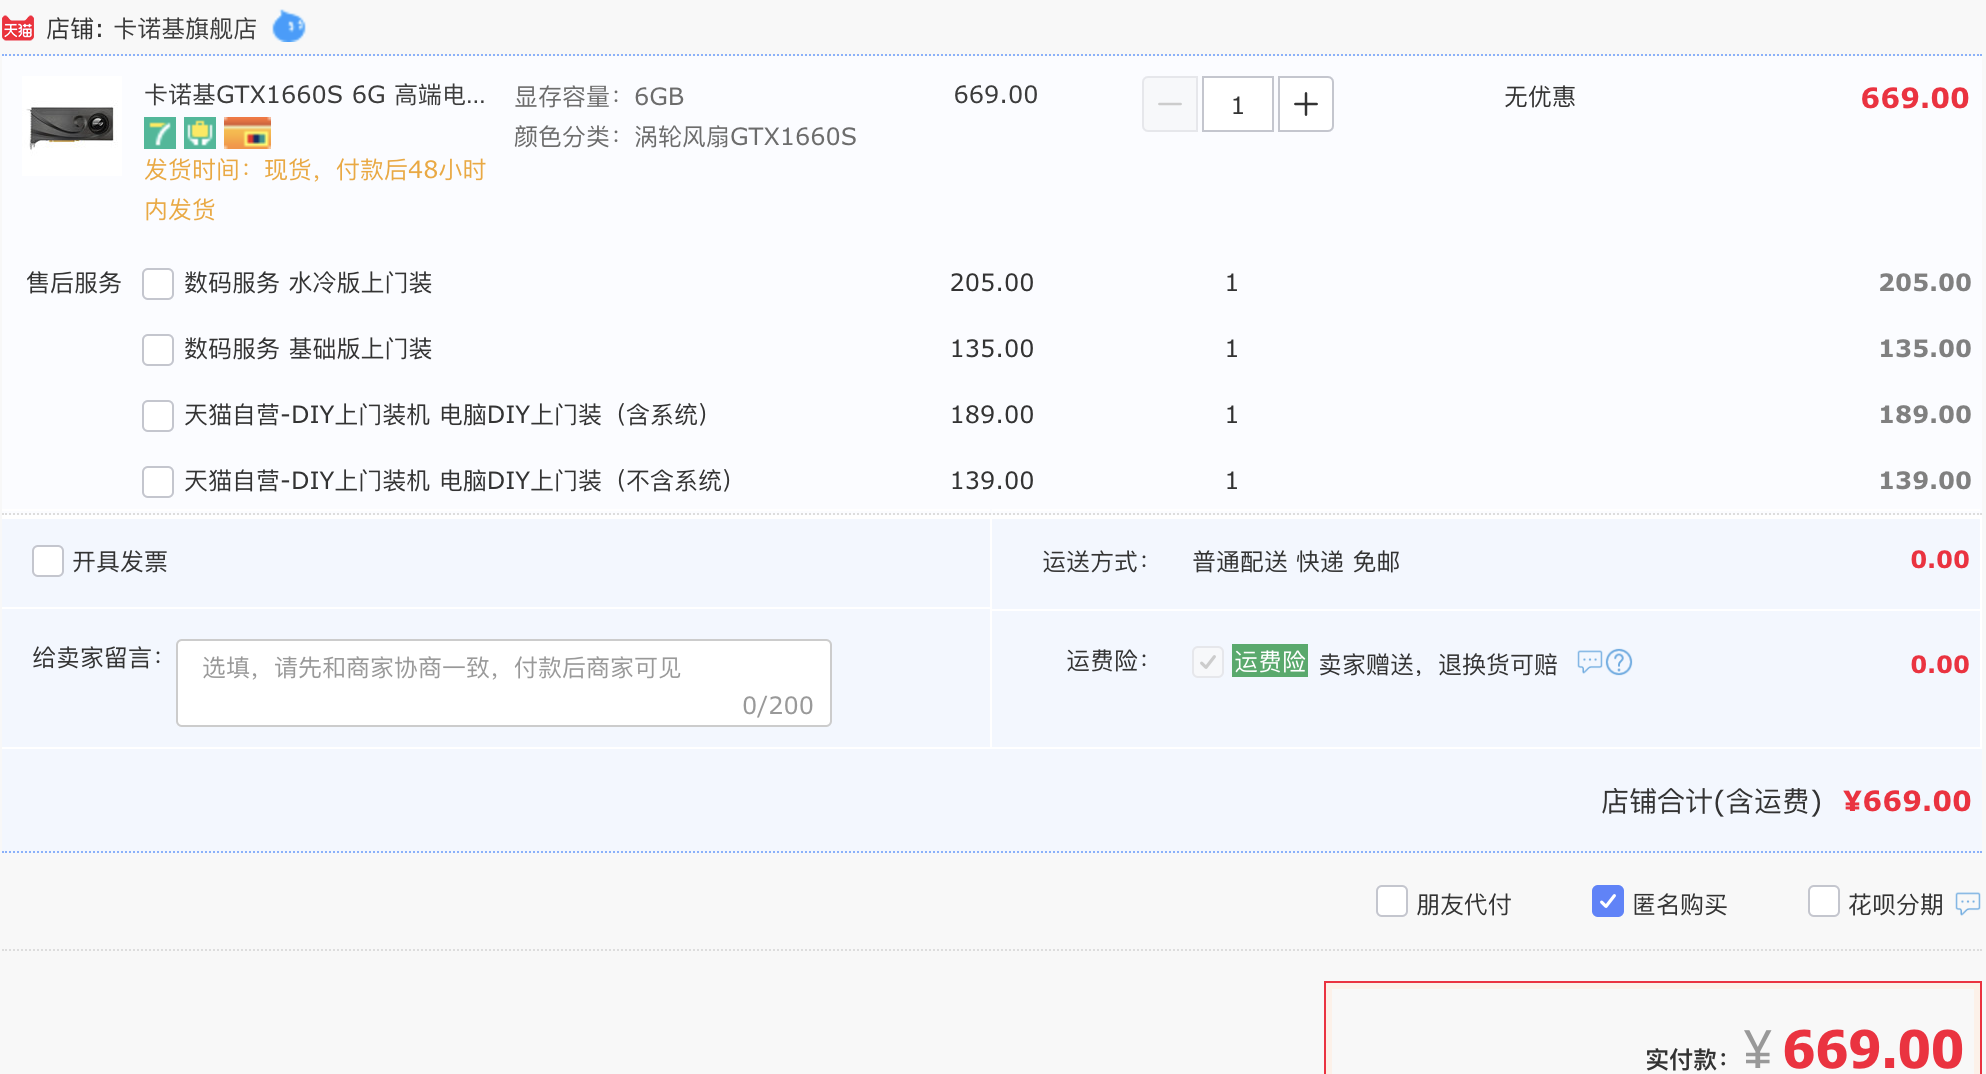The image size is (1986, 1074).
Task: Click the Tmall logo icon beside the store name
Action: (18, 29)
